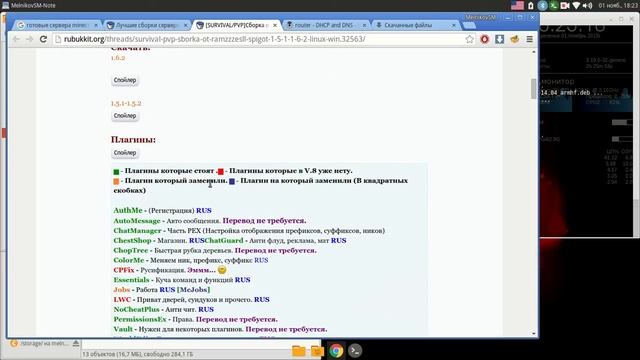
Task: Click the Vault plugin name
Action: 123,329
